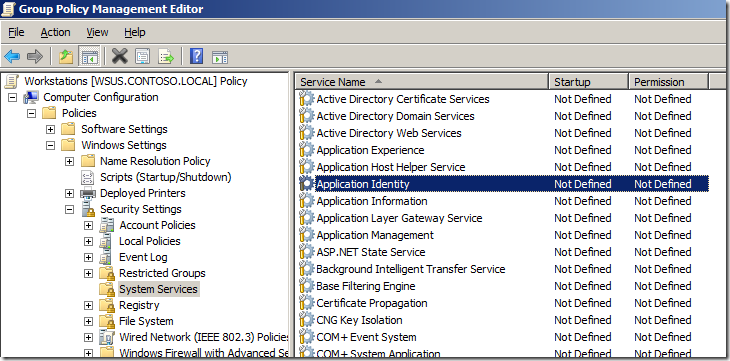Select Base Filtering Engine service row

pos(503,286)
